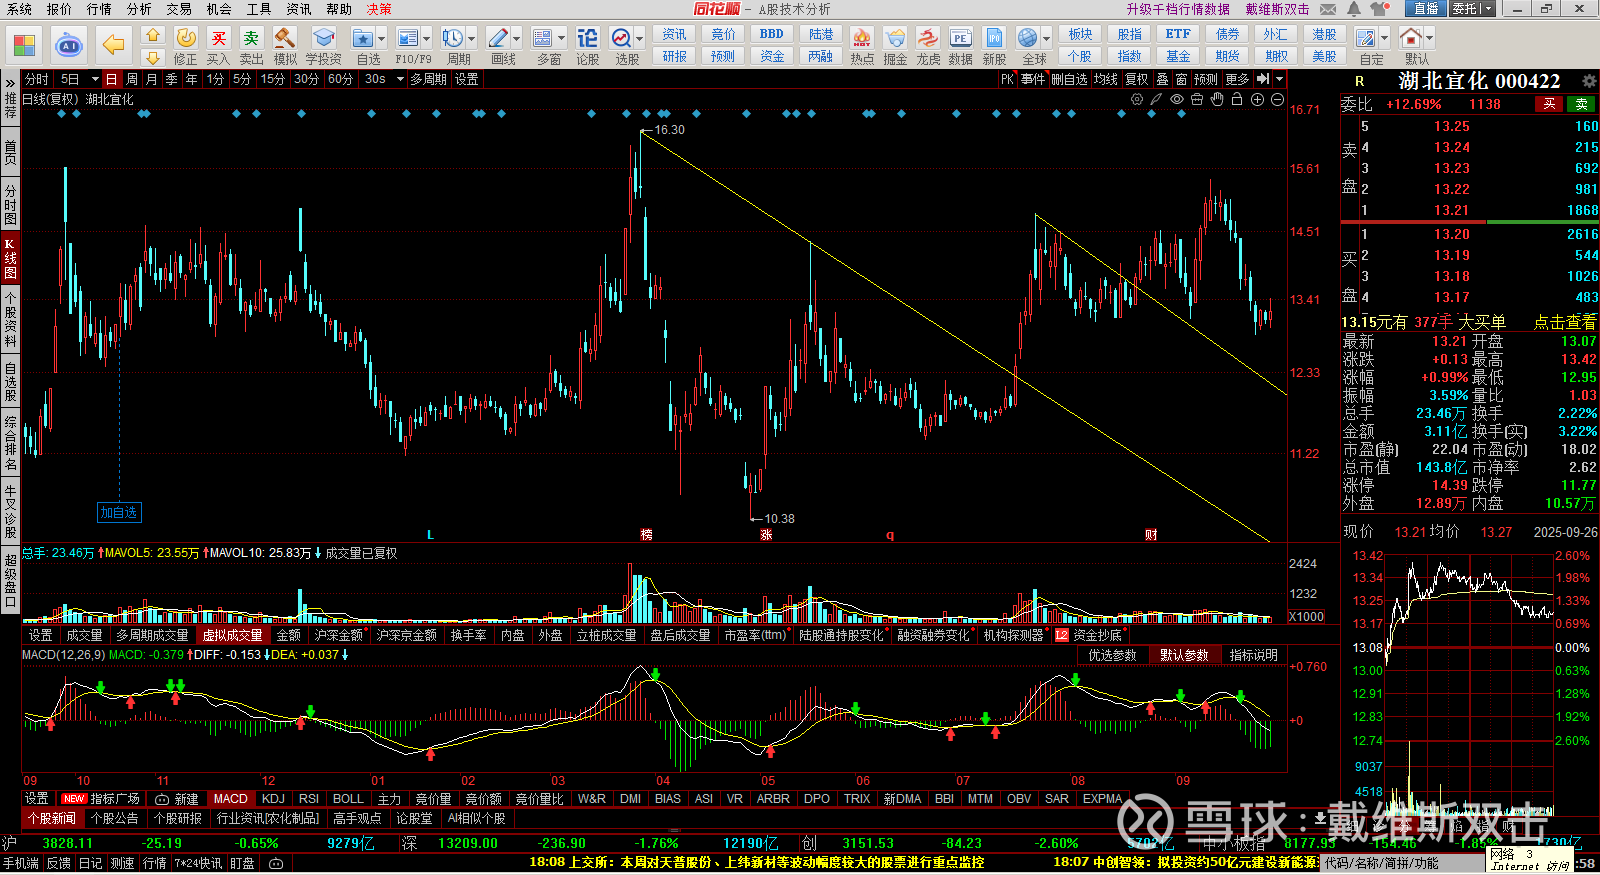
Task: Toggle the 事件 events display
Action: 1033,79
